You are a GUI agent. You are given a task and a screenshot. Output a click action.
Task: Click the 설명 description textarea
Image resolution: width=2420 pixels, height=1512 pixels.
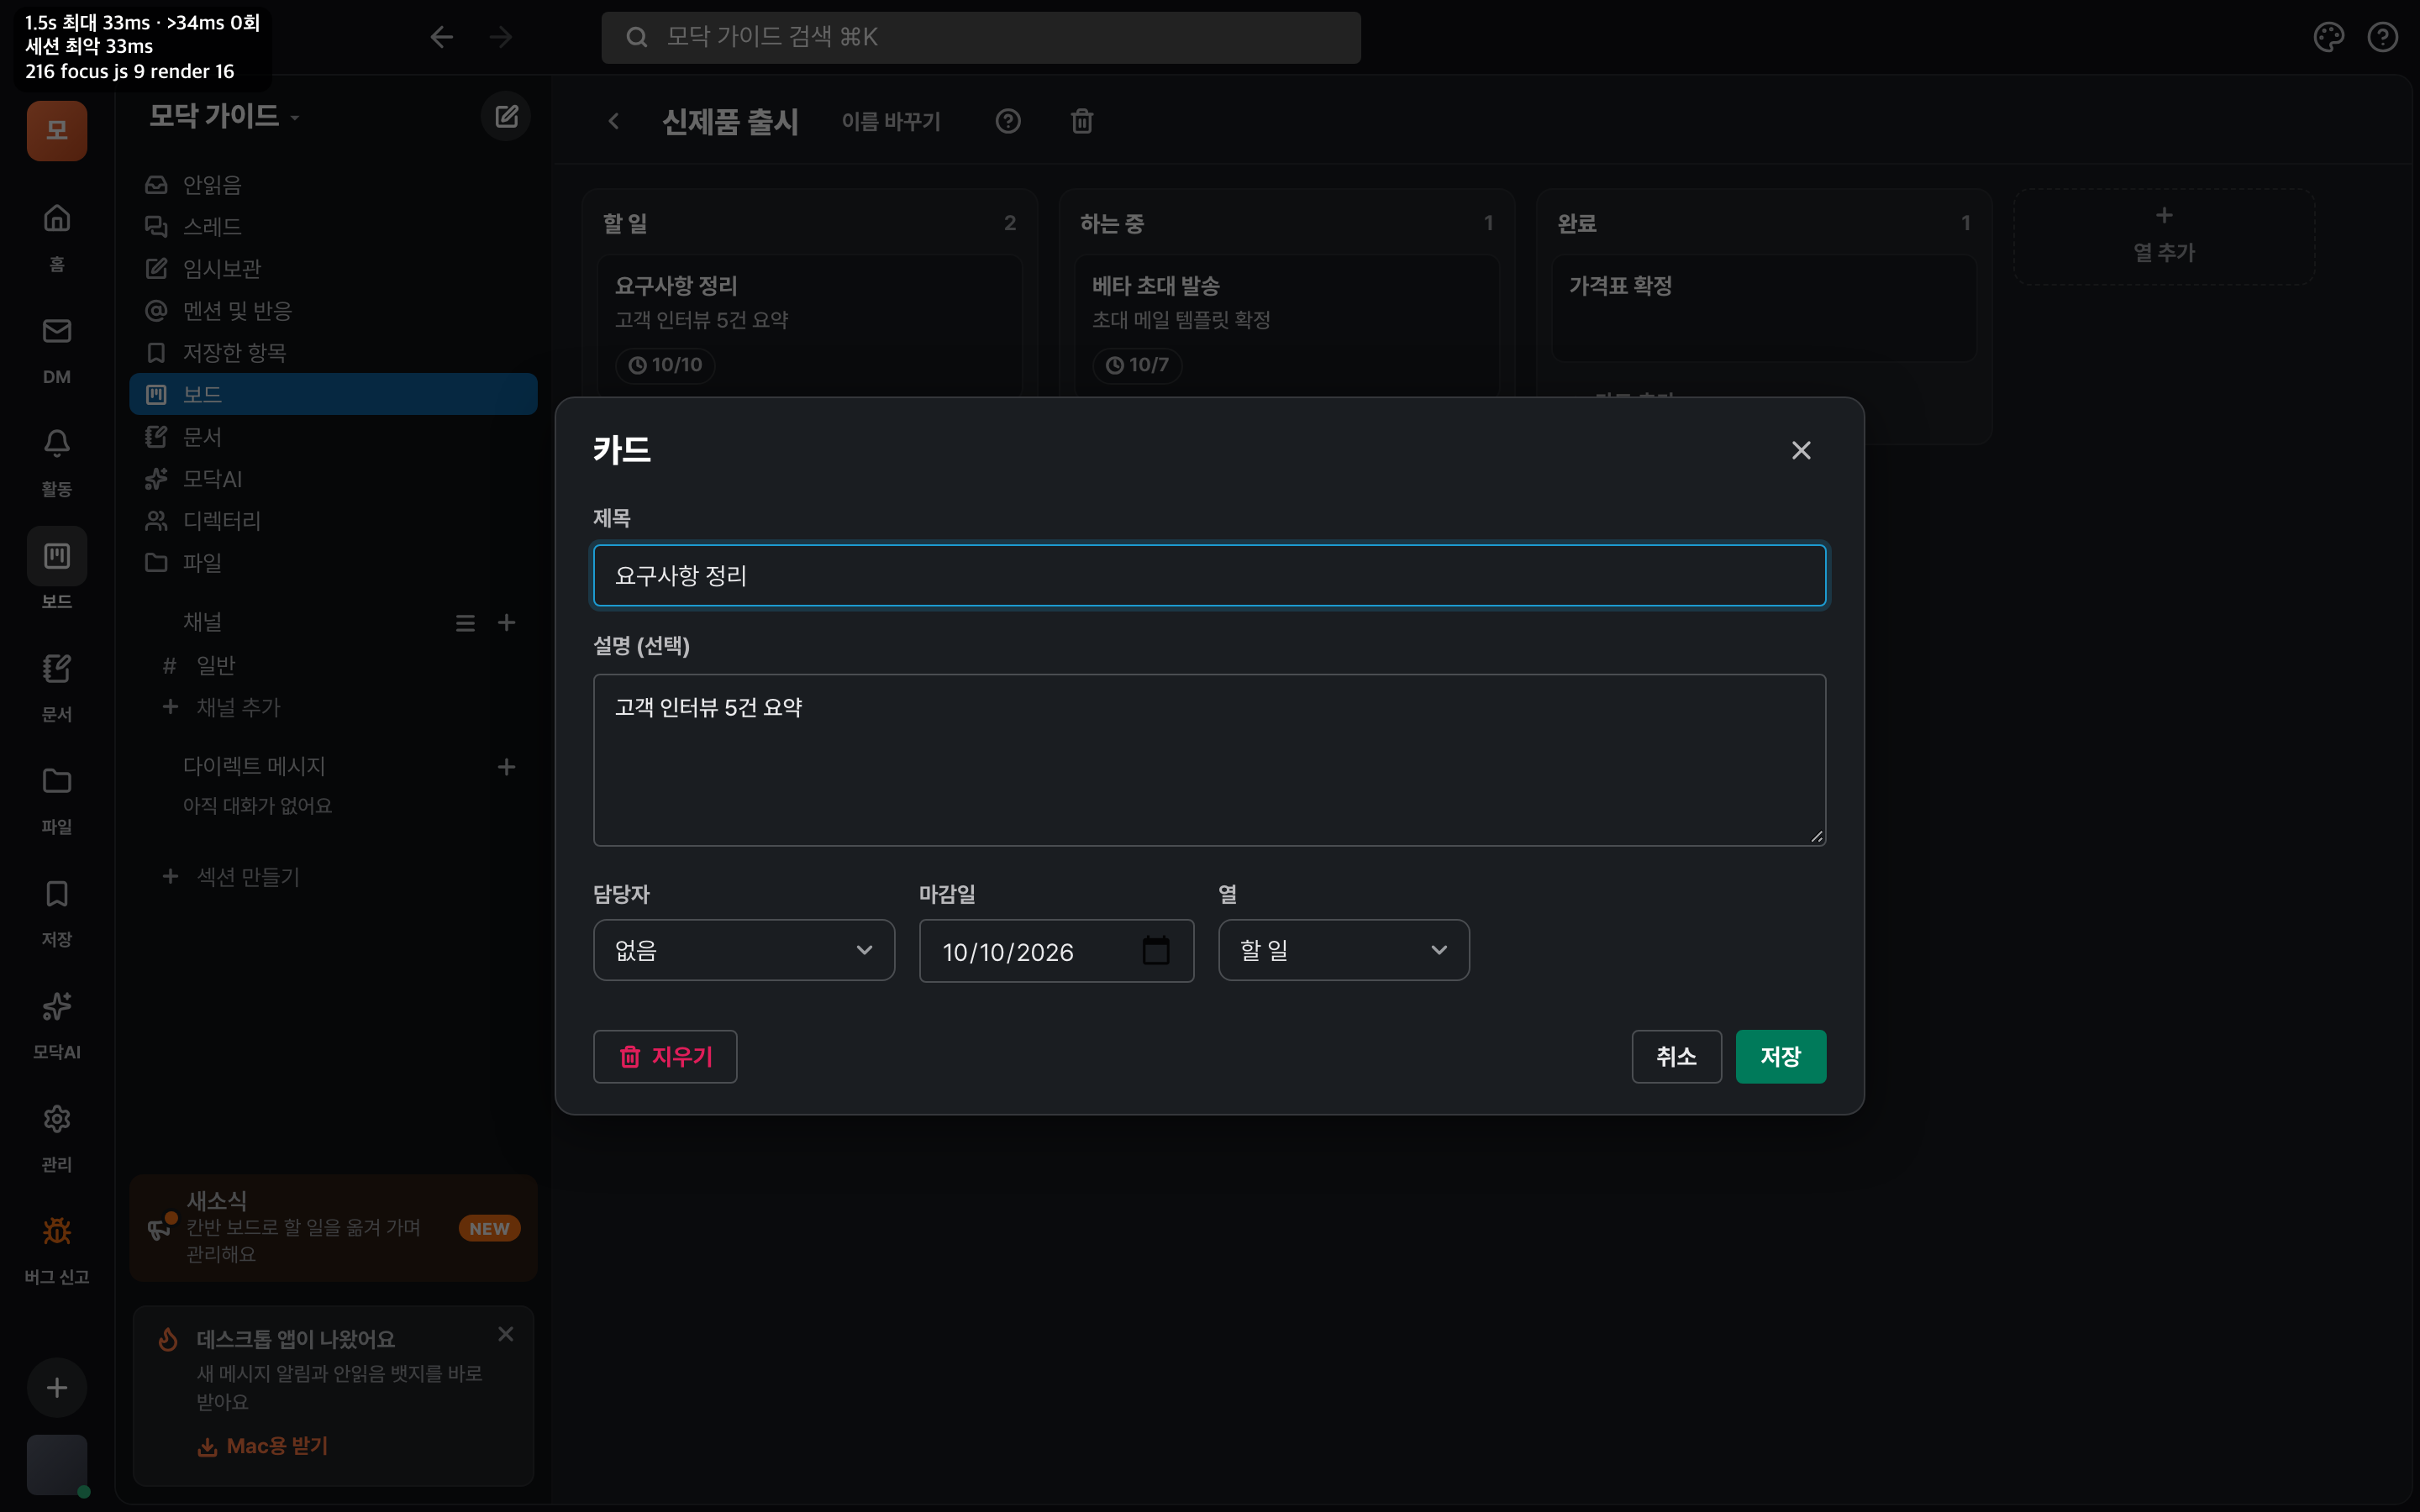pyautogui.click(x=1209, y=759)
